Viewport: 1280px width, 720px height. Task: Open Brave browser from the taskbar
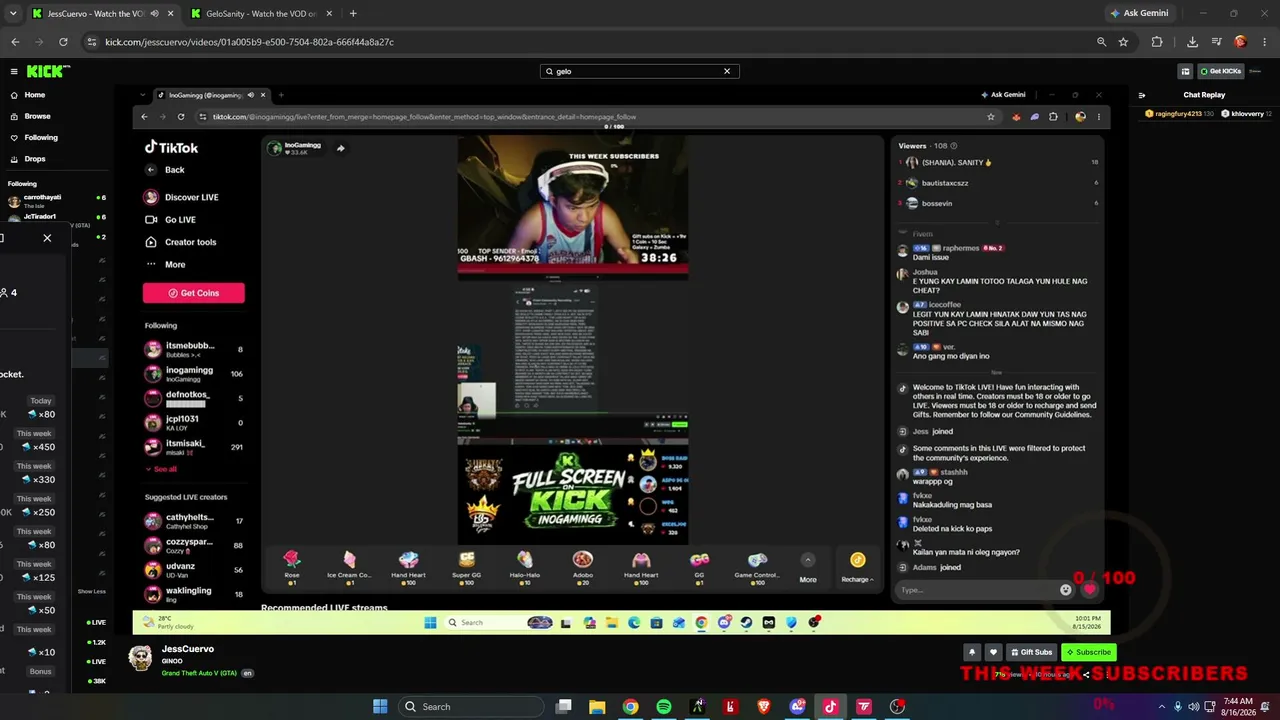click(764, 707)
